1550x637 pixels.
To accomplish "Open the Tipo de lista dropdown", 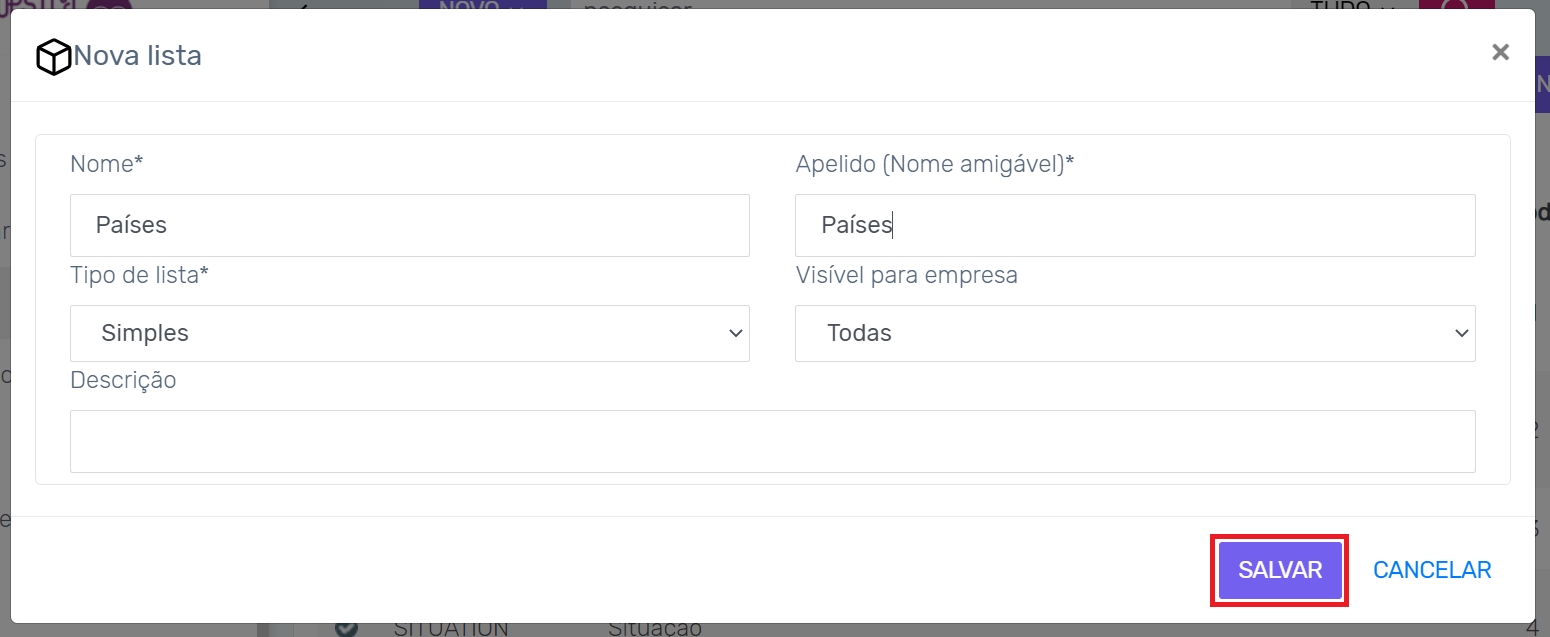I will [409, 333].
